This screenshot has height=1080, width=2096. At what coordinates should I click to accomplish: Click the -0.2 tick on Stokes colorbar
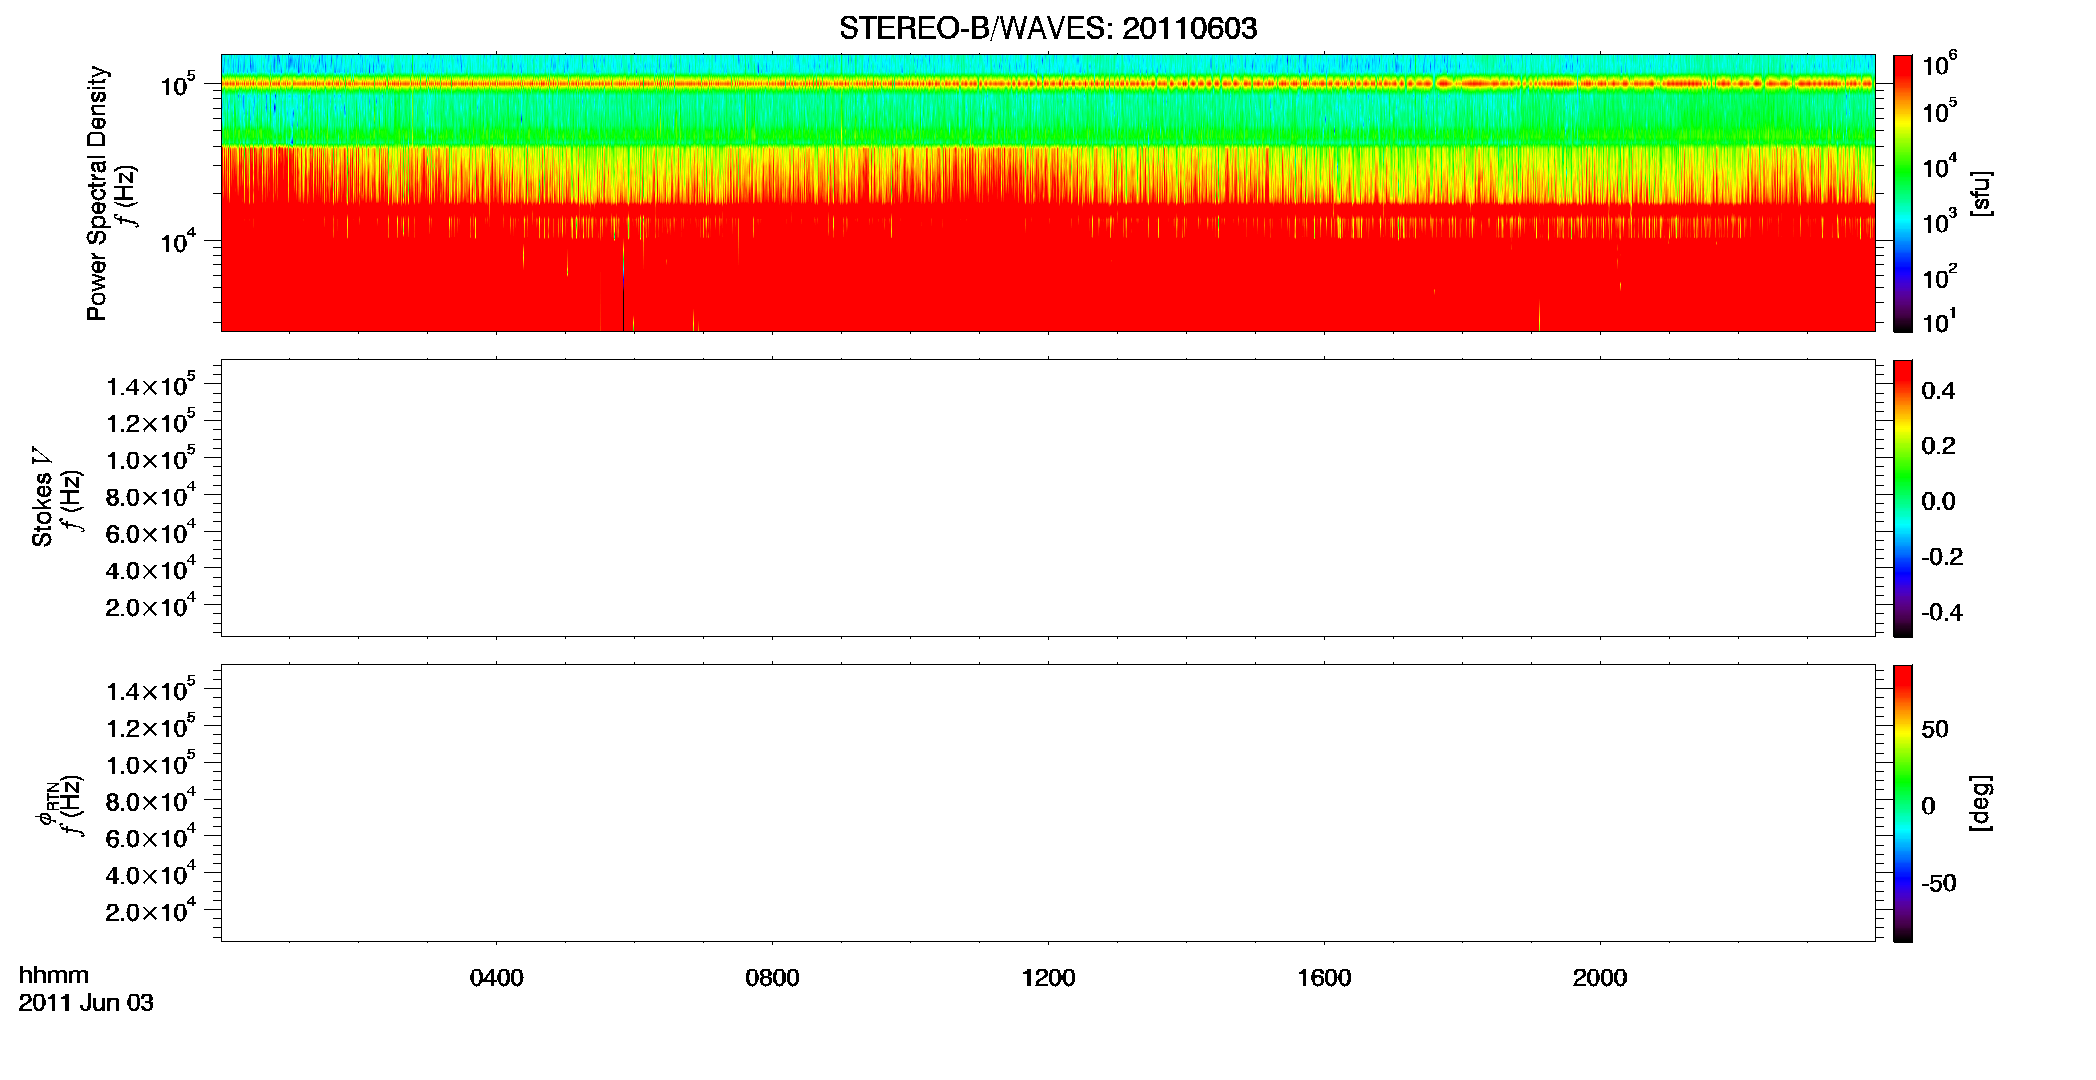(x=1942, y=557)
